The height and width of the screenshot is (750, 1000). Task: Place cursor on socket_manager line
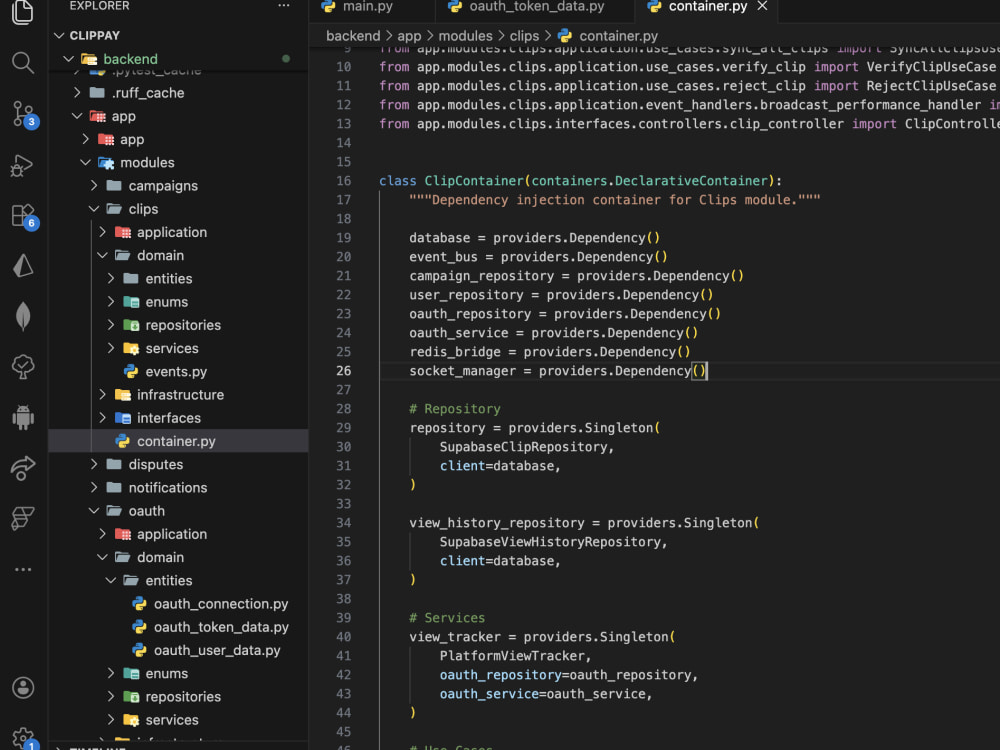click(x=557, y=371)
